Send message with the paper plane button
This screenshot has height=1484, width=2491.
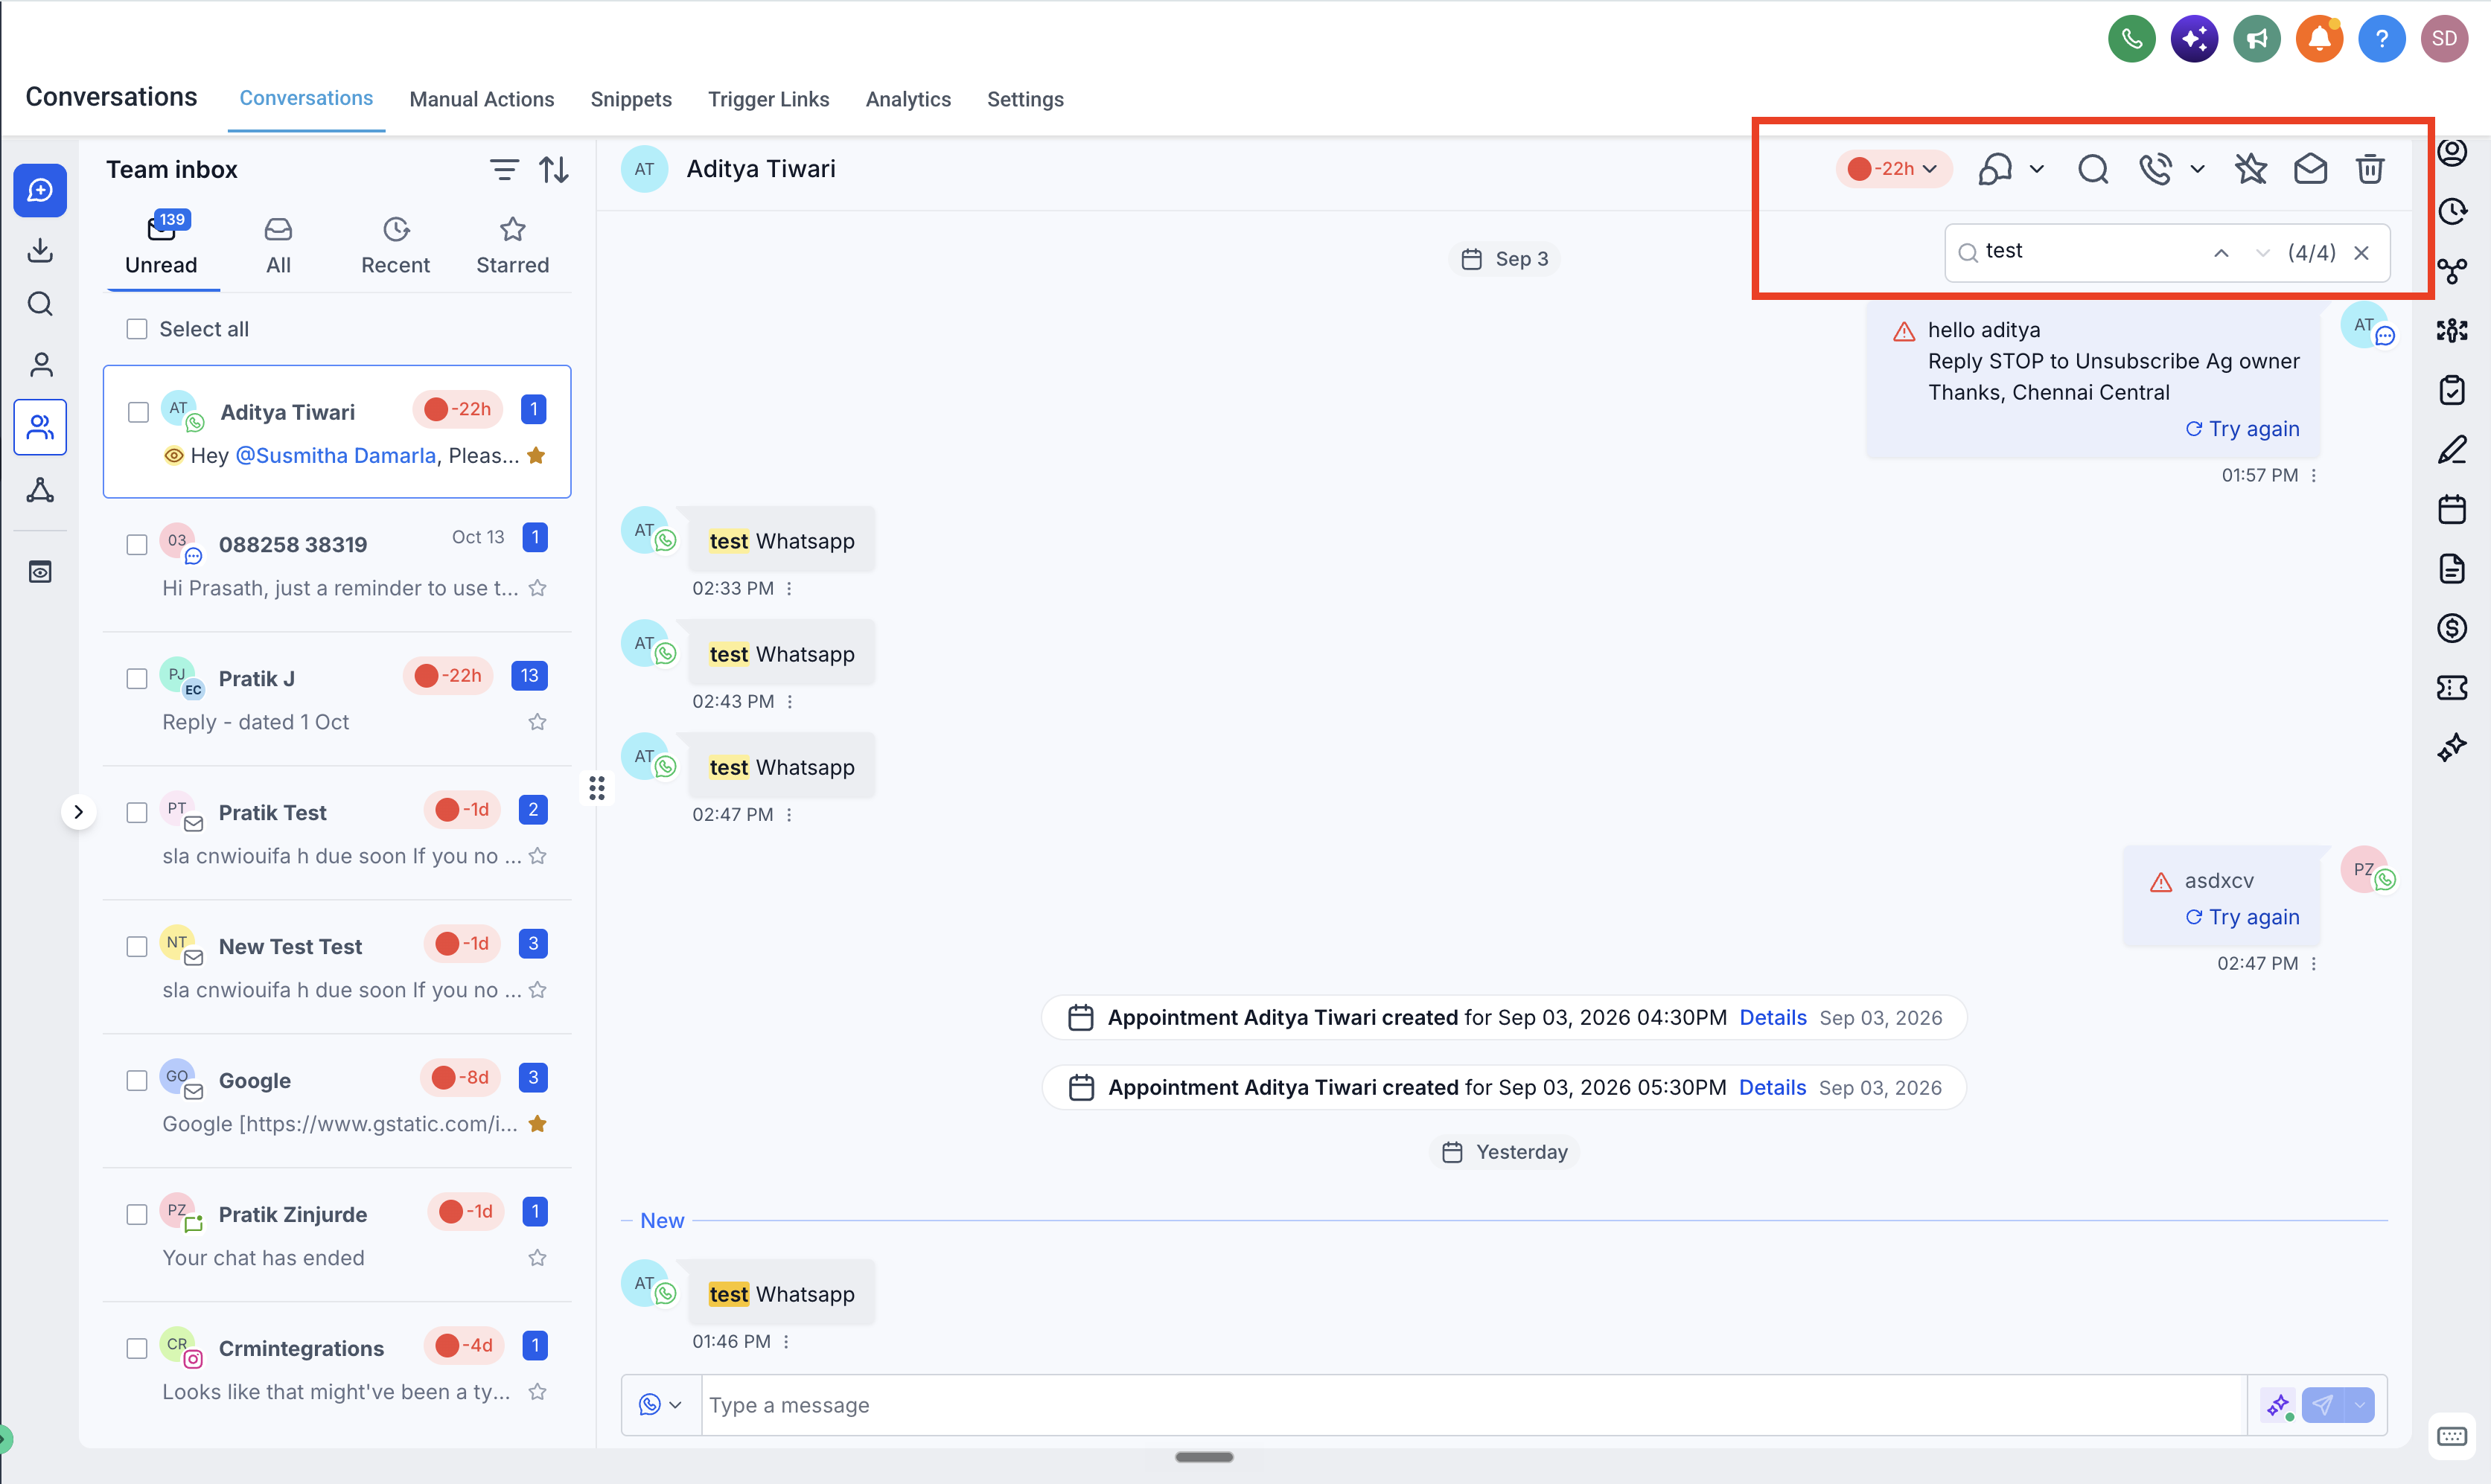[x=2322, y=1405]
